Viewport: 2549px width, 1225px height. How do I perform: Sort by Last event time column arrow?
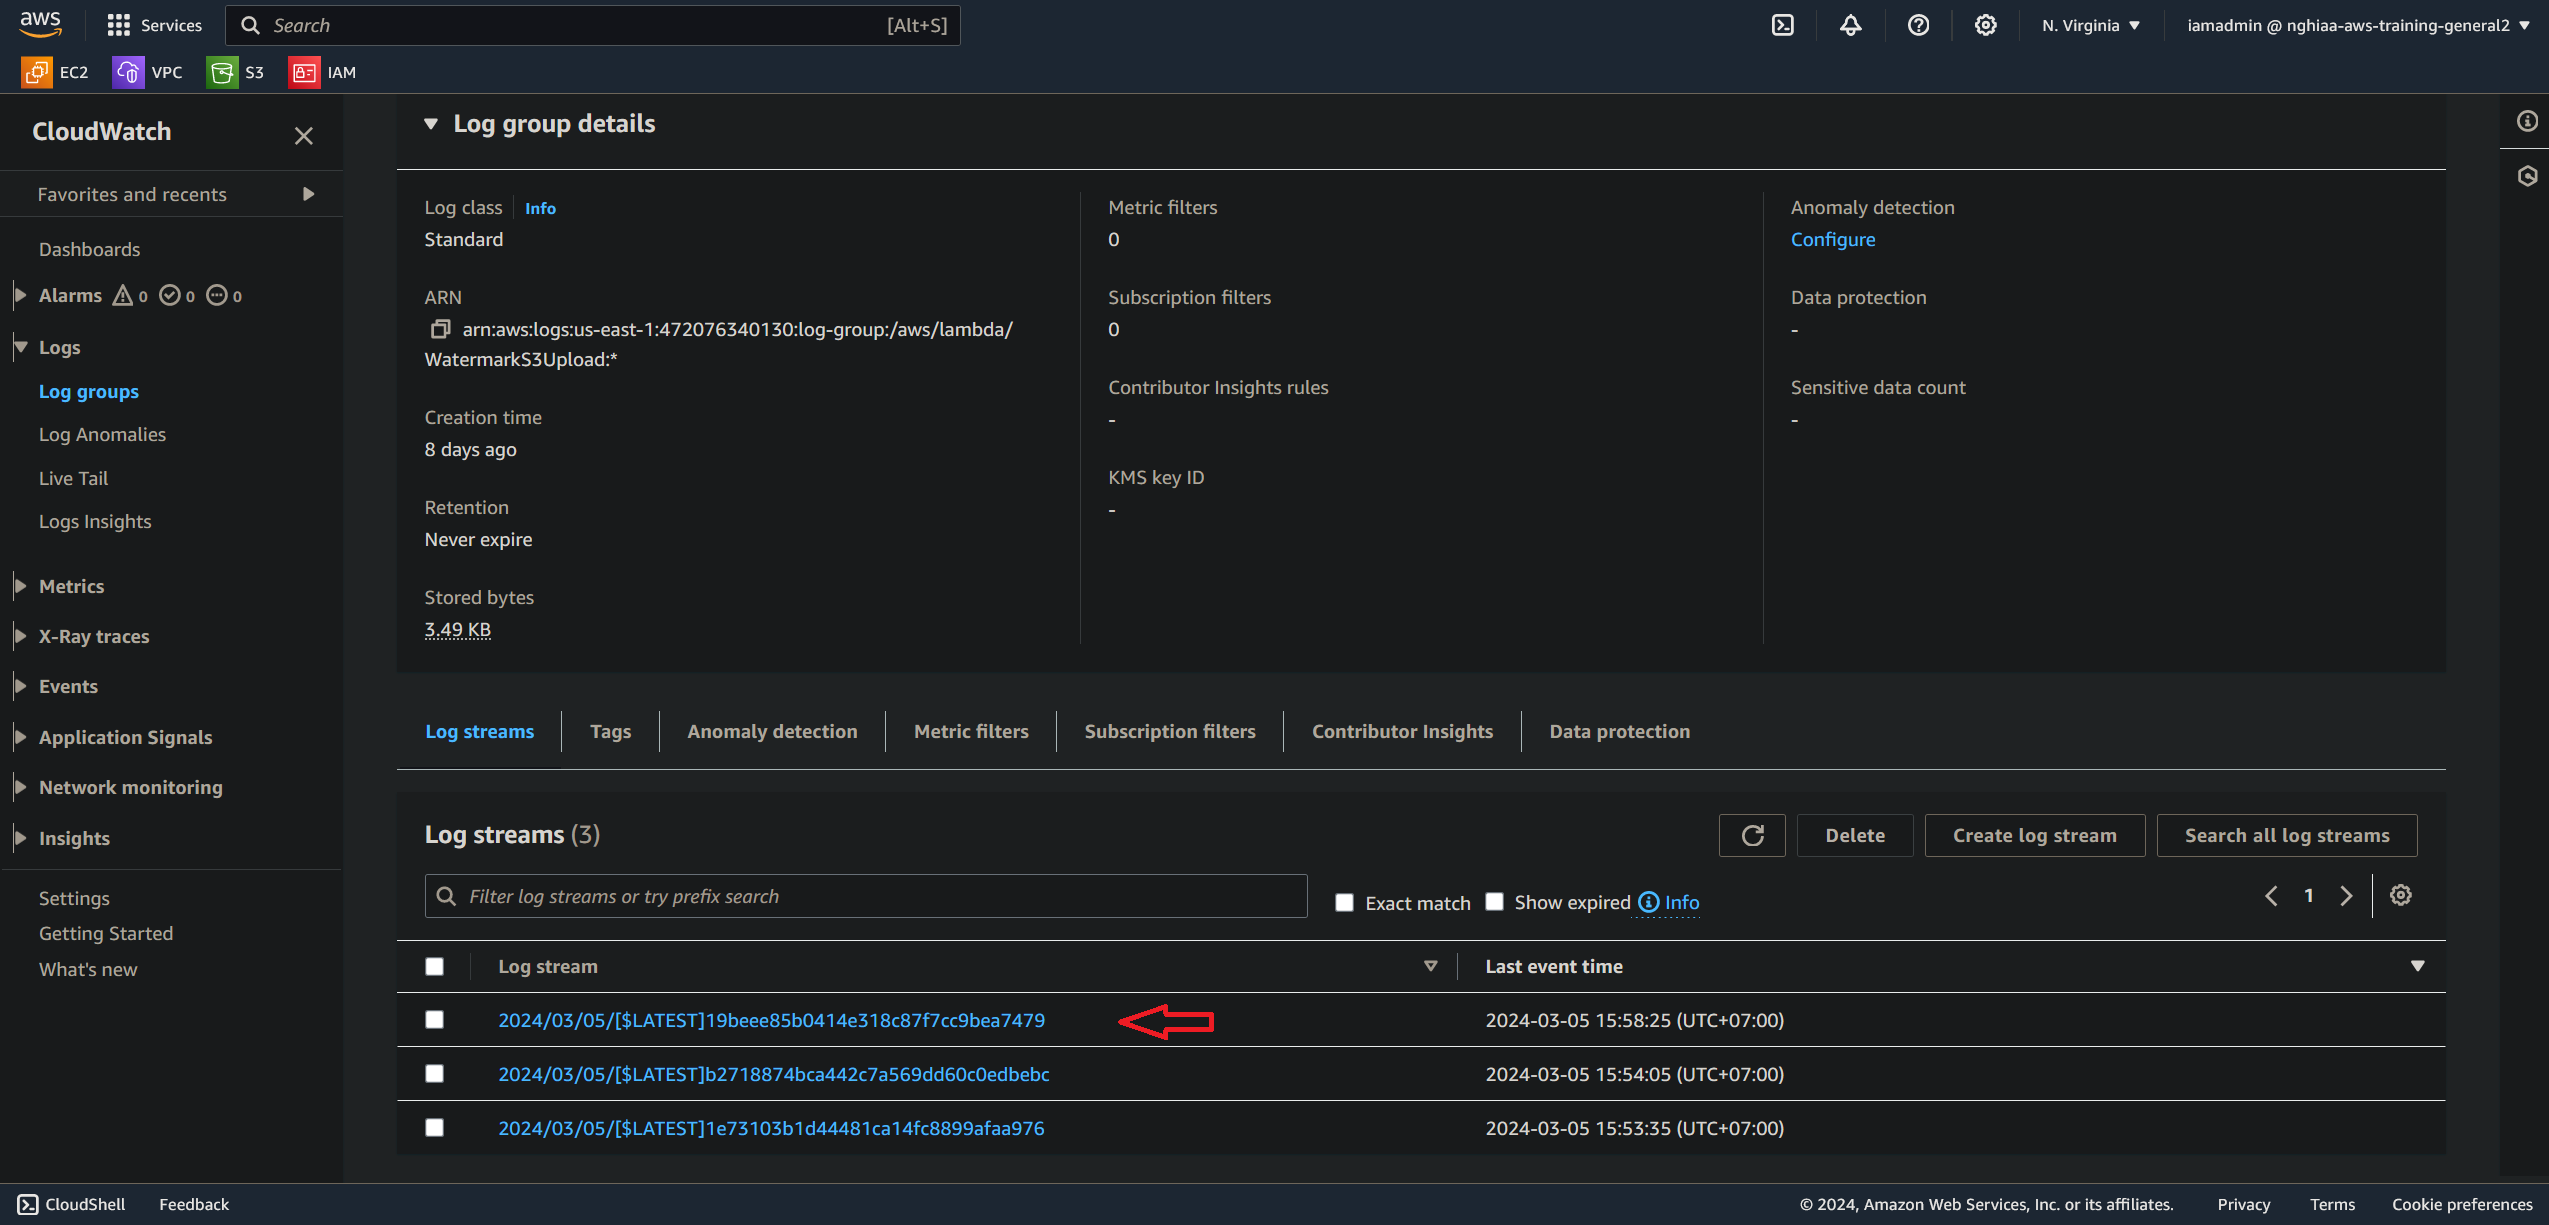click(2417, 966)
